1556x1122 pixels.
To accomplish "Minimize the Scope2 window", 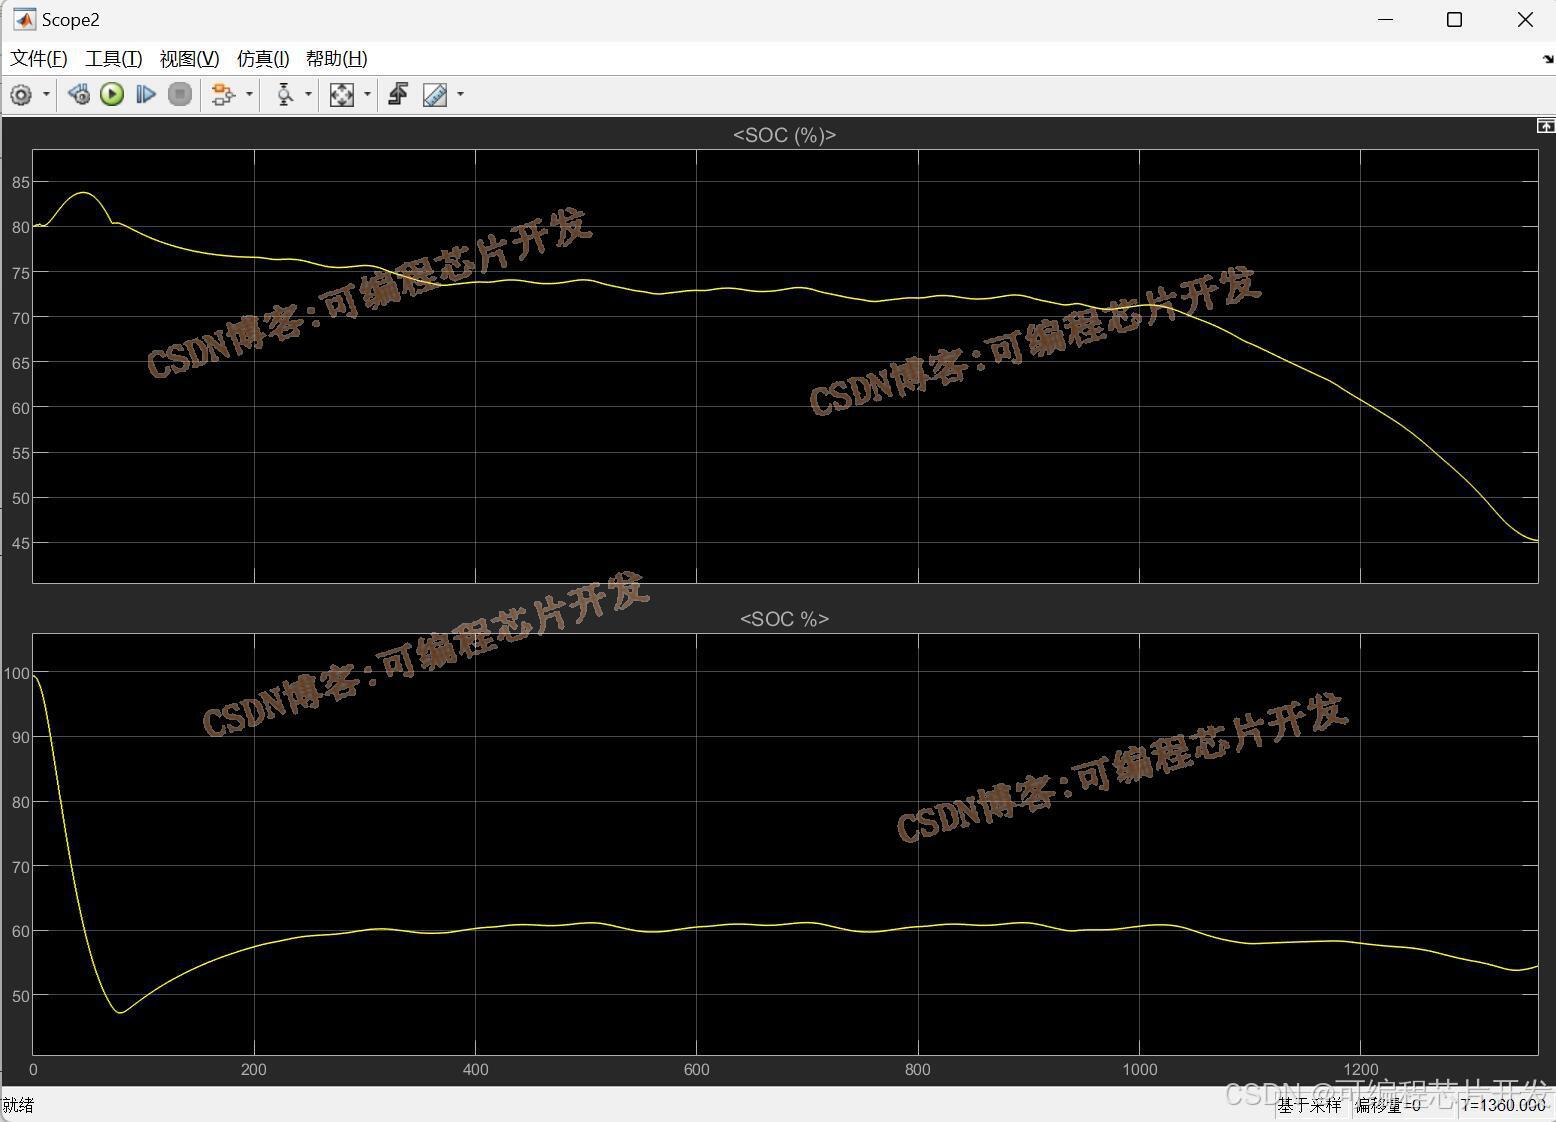I will (x=1385, y=20).
